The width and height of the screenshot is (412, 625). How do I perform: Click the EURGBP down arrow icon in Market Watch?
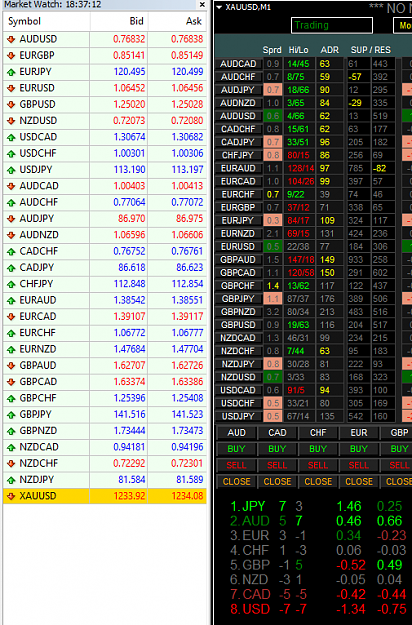(11, 55)
